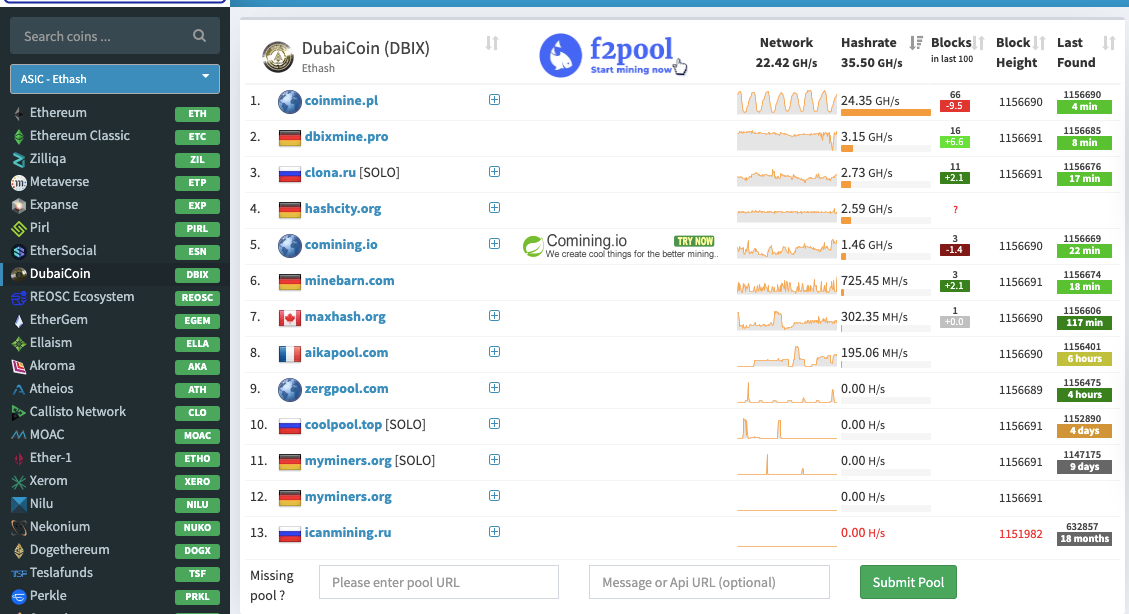Click the 18 months last found badge
The width and height of the screenshot is (1129, 614).
pos(1084,538)
